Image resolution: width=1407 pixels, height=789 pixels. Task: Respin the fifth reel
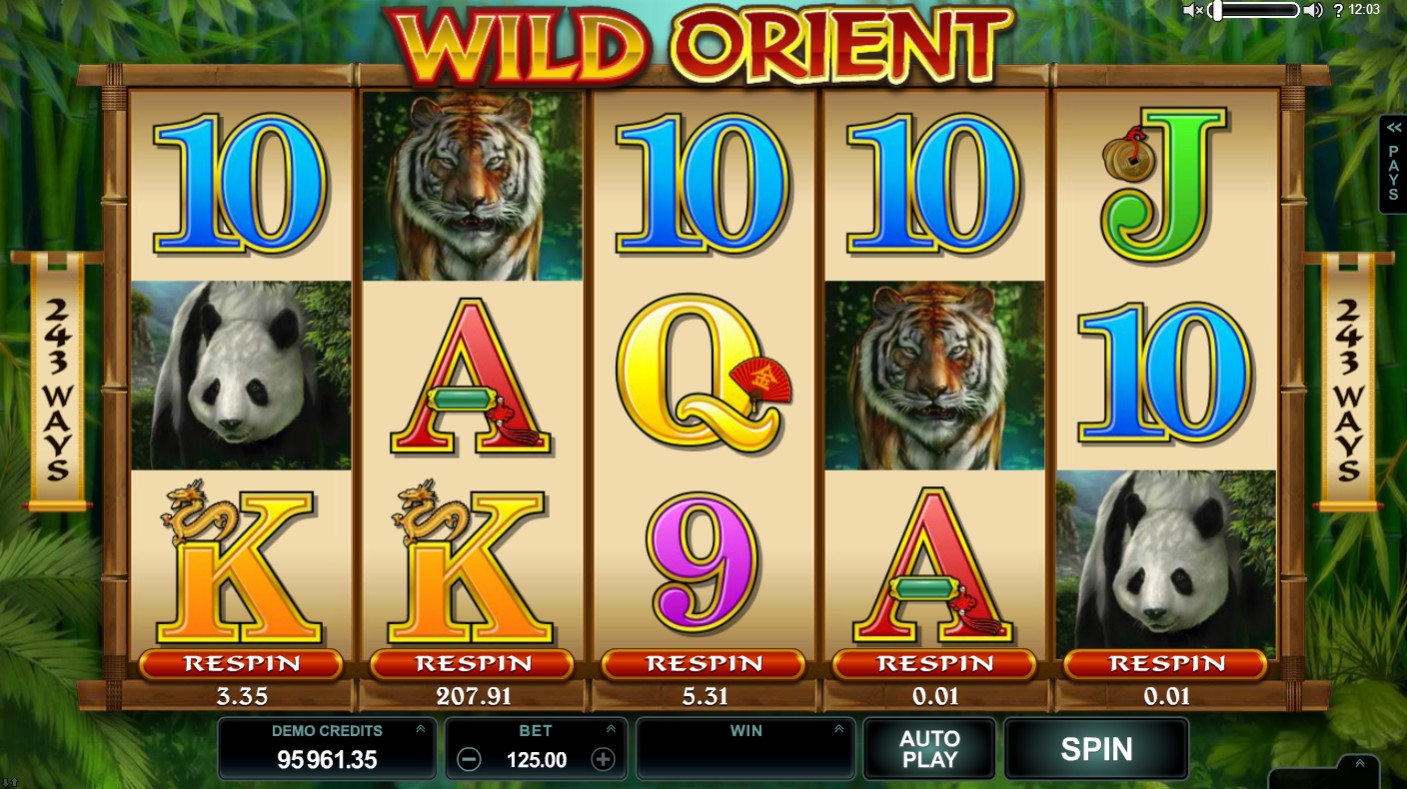pos(1165,664)
